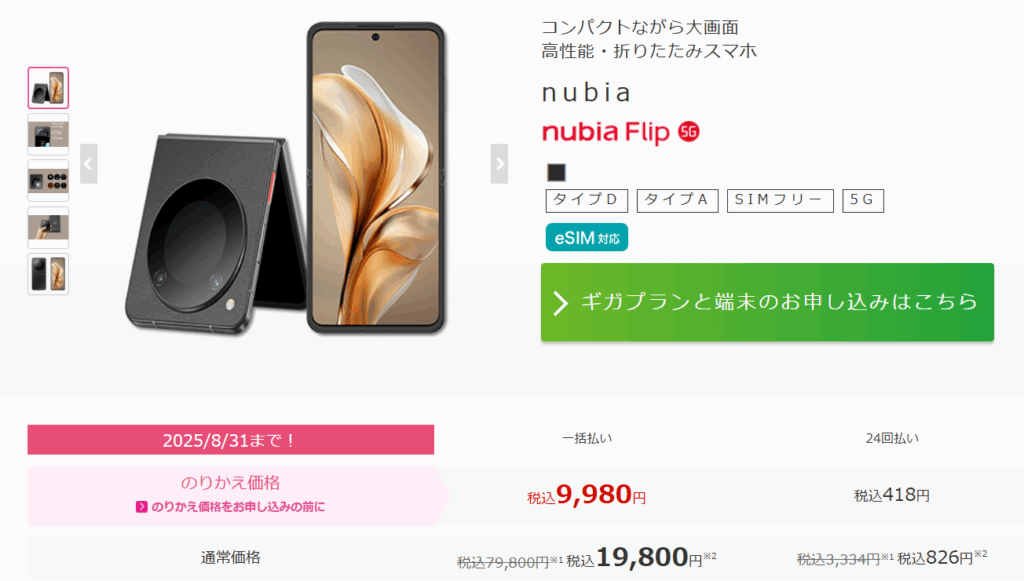View the fourth thumbnail of the hand holding the phone
The width and height of the screenshot is (1024, 581).
[48, 227]
